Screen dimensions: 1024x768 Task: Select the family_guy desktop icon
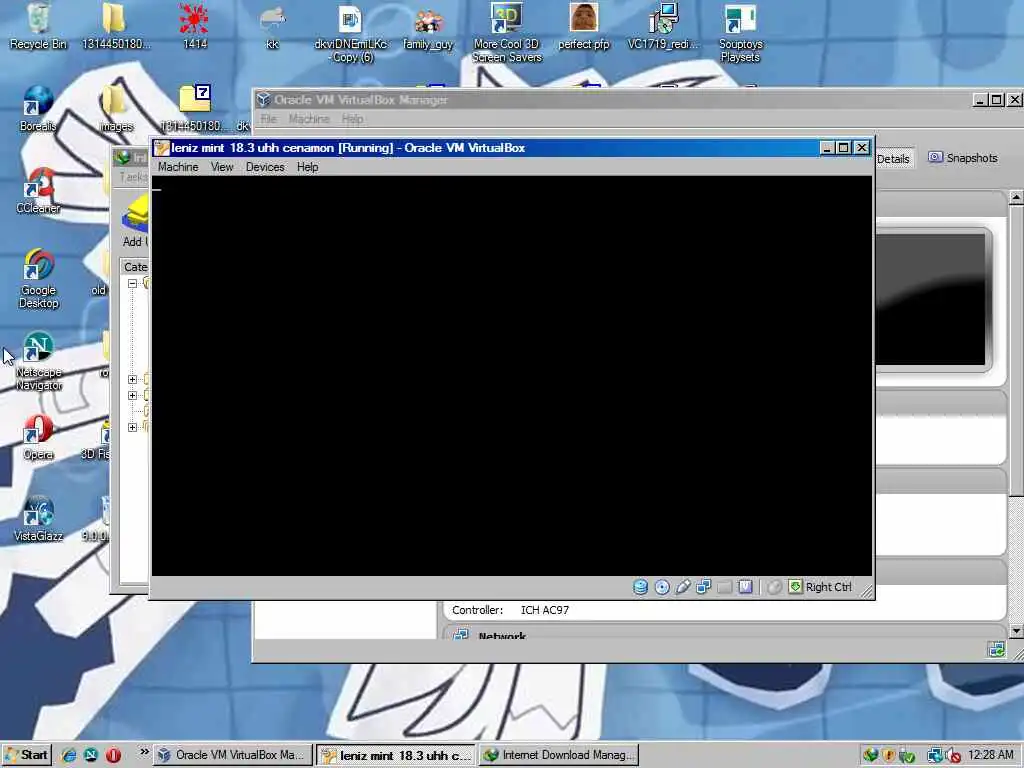pyautogui.click(x=428, y=26)
